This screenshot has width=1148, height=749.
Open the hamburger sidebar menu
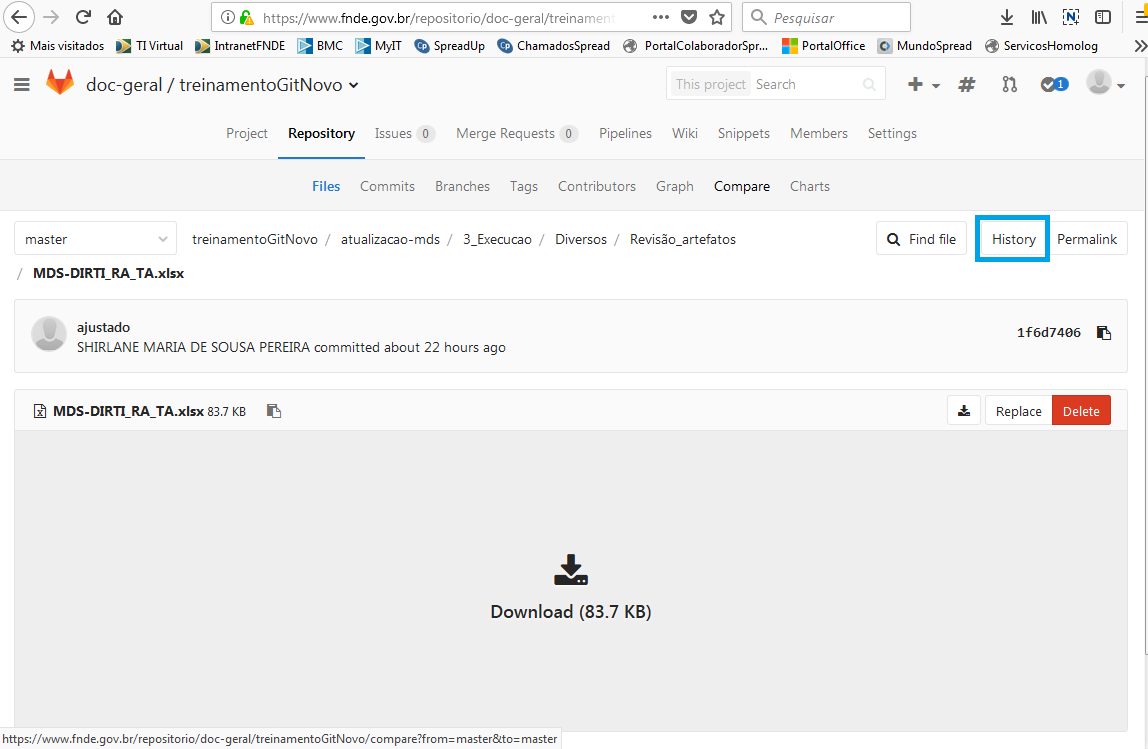21,84
